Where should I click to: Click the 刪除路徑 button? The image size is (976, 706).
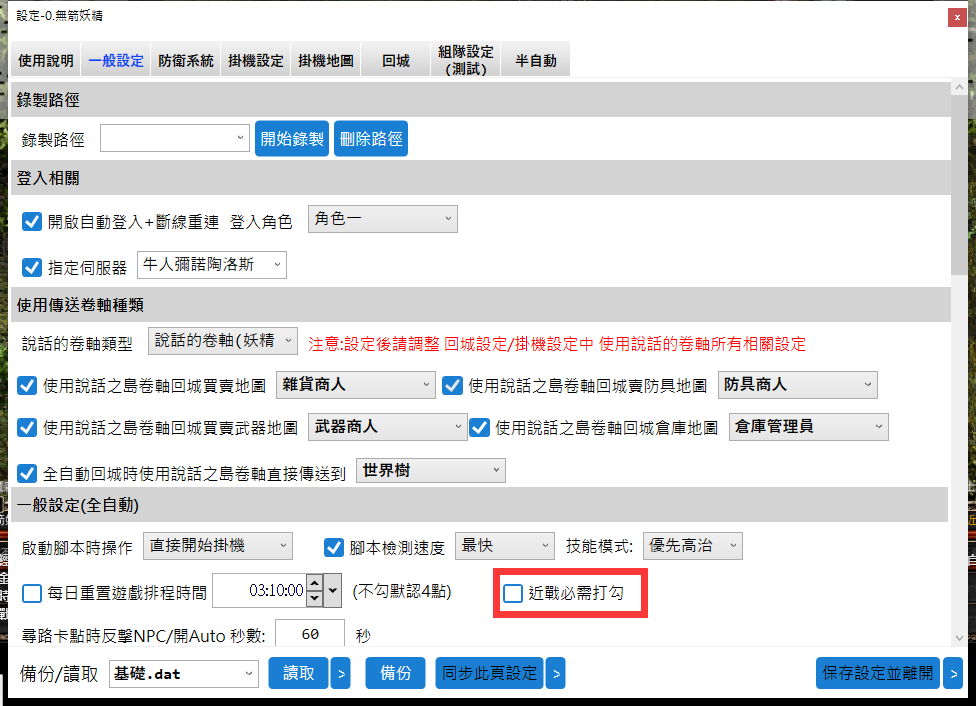pyautogui.click(x=371, y=138)
